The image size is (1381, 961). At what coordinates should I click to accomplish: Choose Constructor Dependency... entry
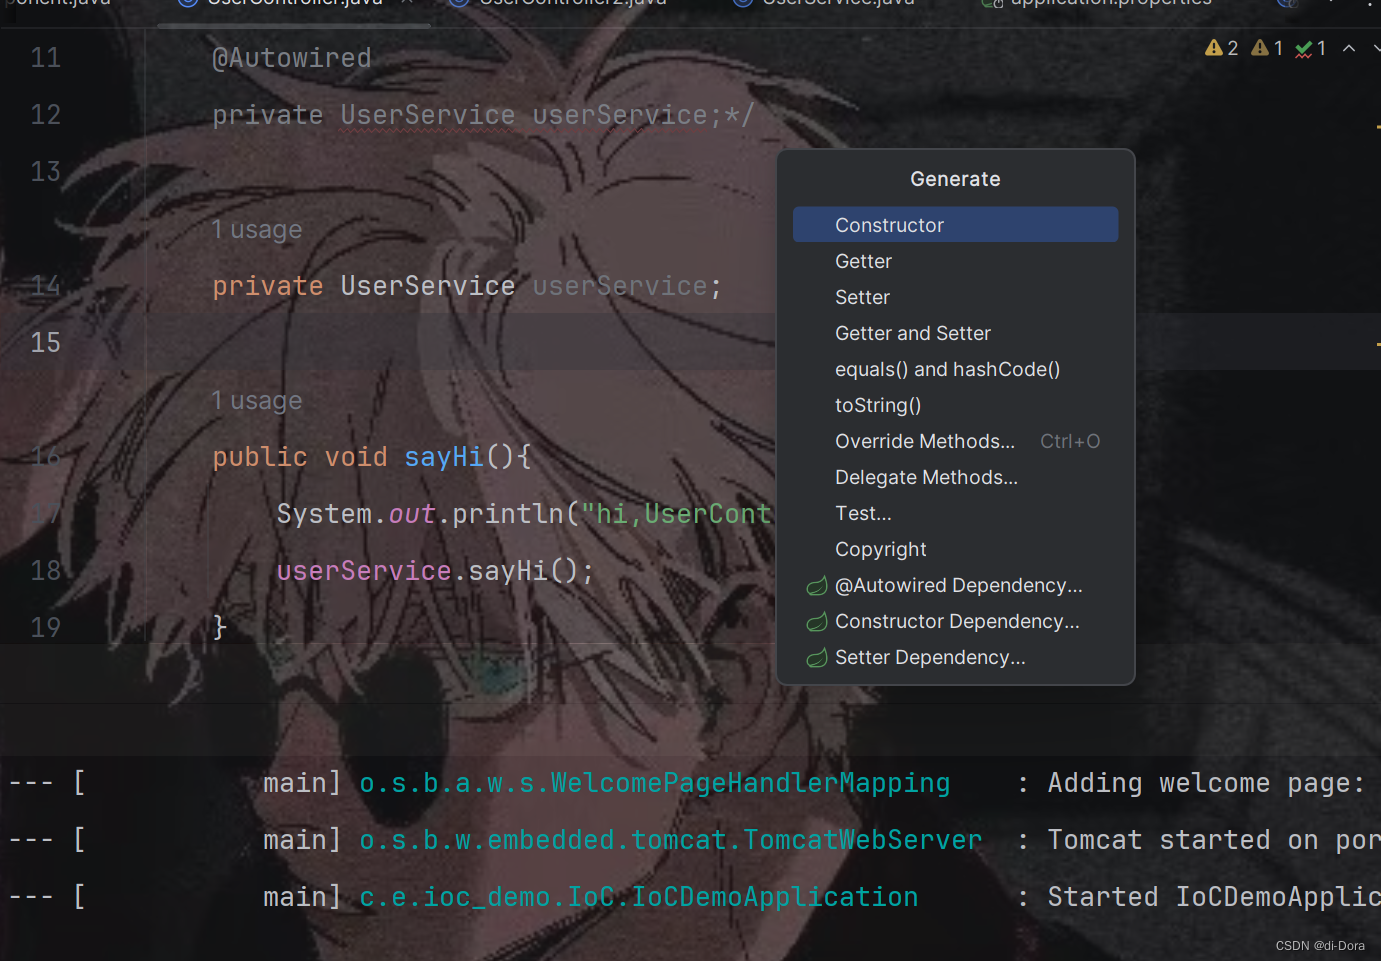pos(955,621)
